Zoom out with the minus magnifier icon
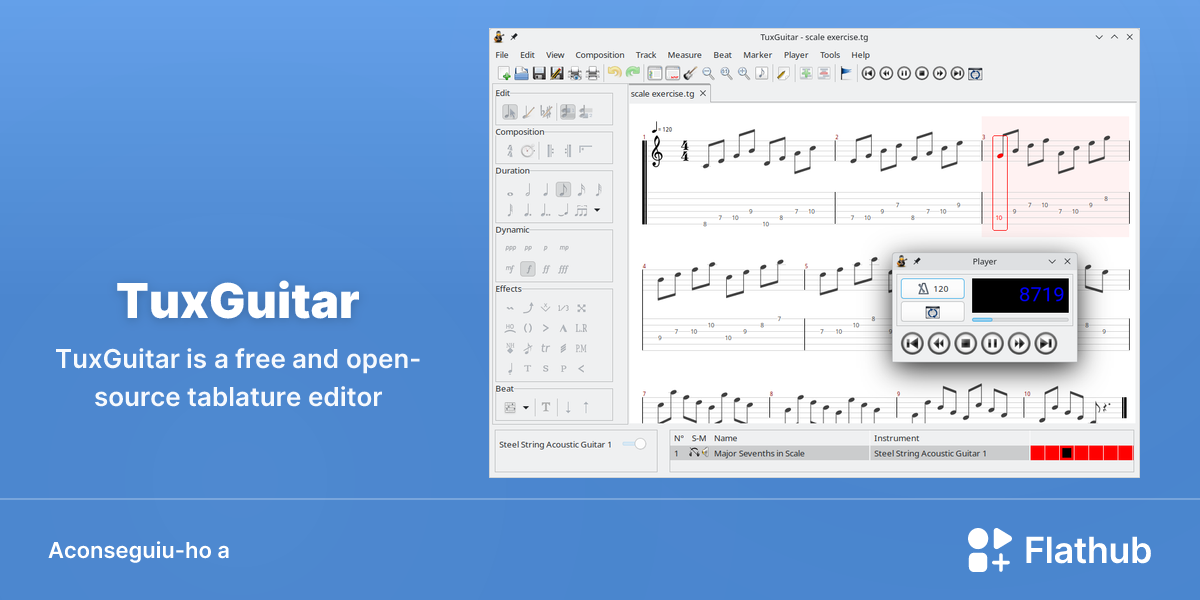This screenshot has width=1200, height=600. click(708, 73)
